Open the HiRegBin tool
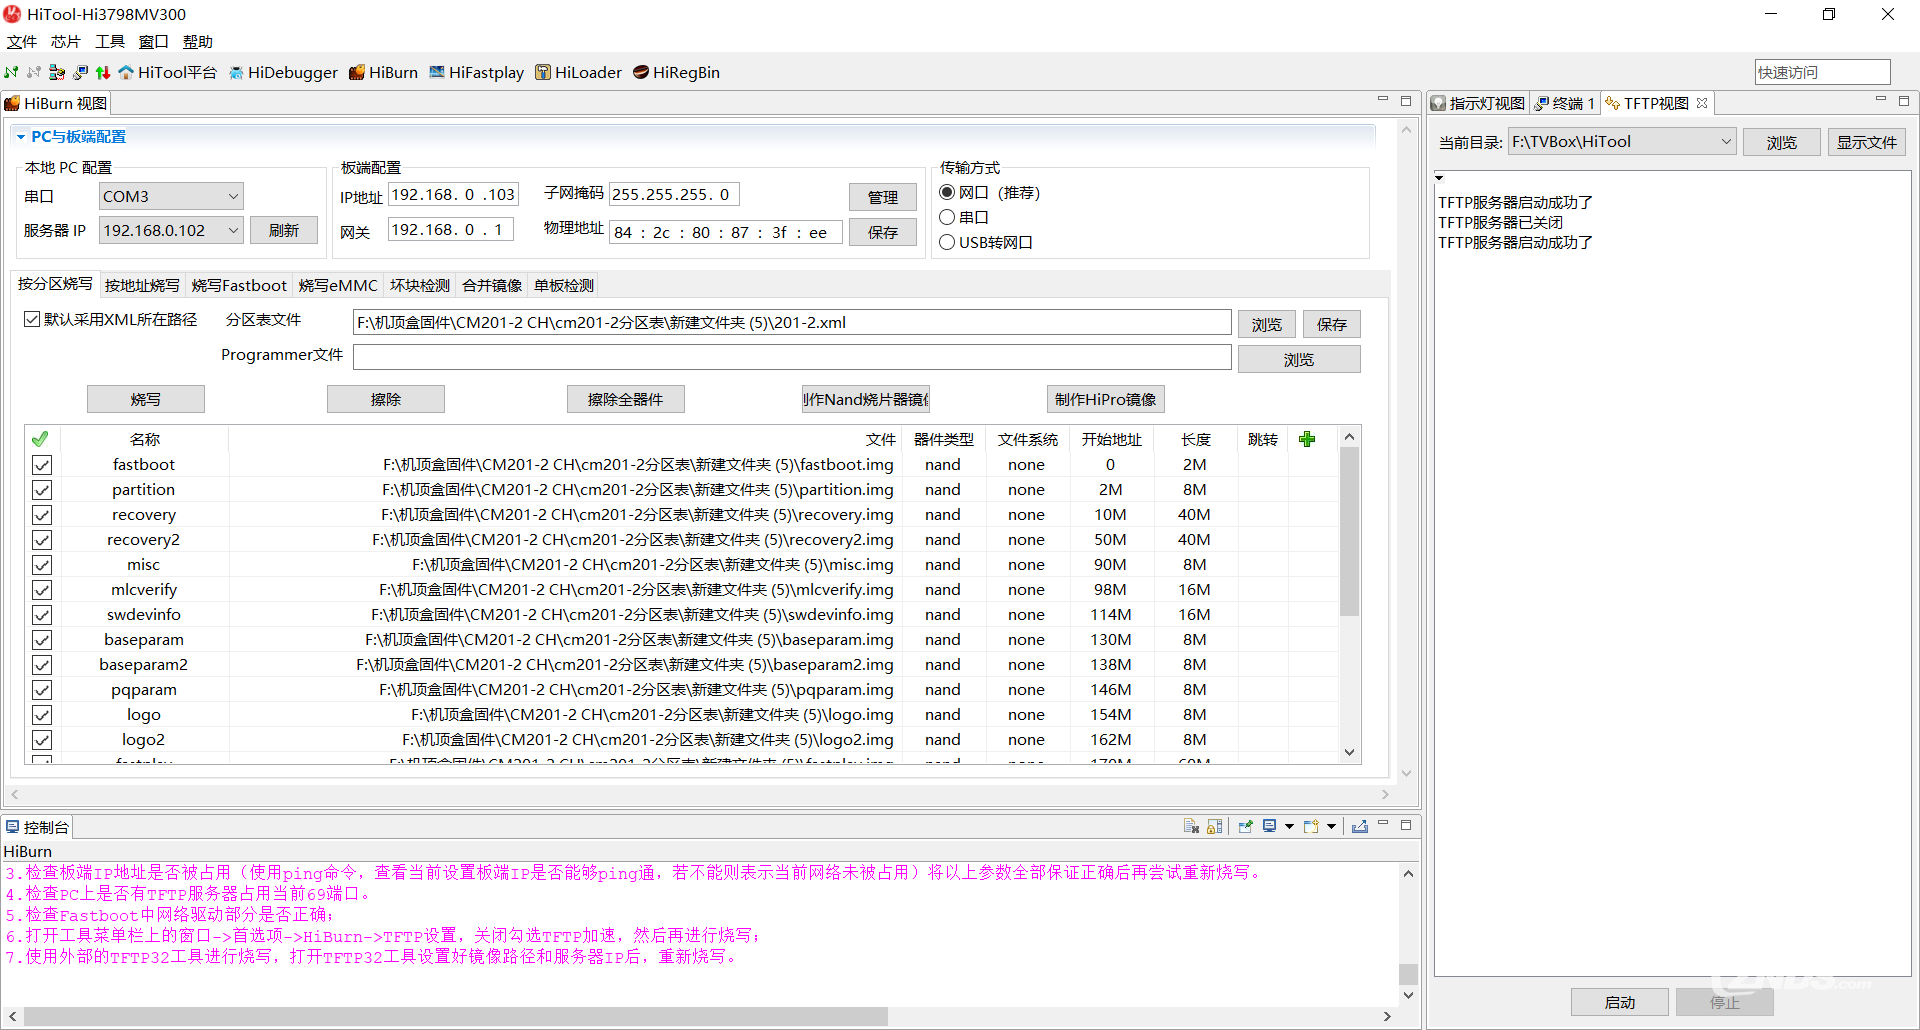The width and height of the screenshot is (1920, 1030). pyautogui.click(x=676, y=72)
